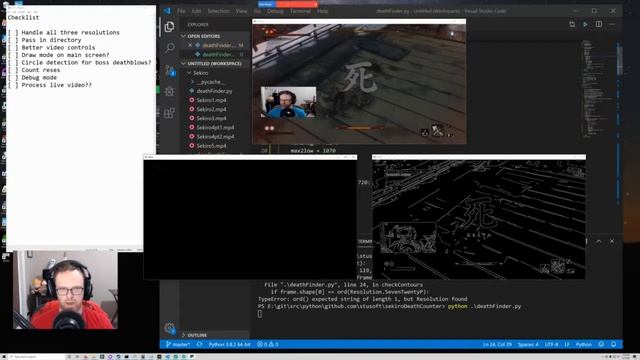Select Sekiro3.mp4 in the explorer
Screen dimensions: 640x360
[211, 118]
